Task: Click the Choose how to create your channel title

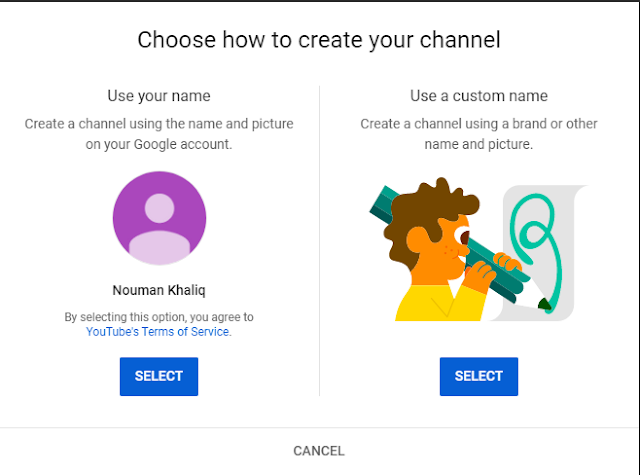Action: (x=319, y=40)
